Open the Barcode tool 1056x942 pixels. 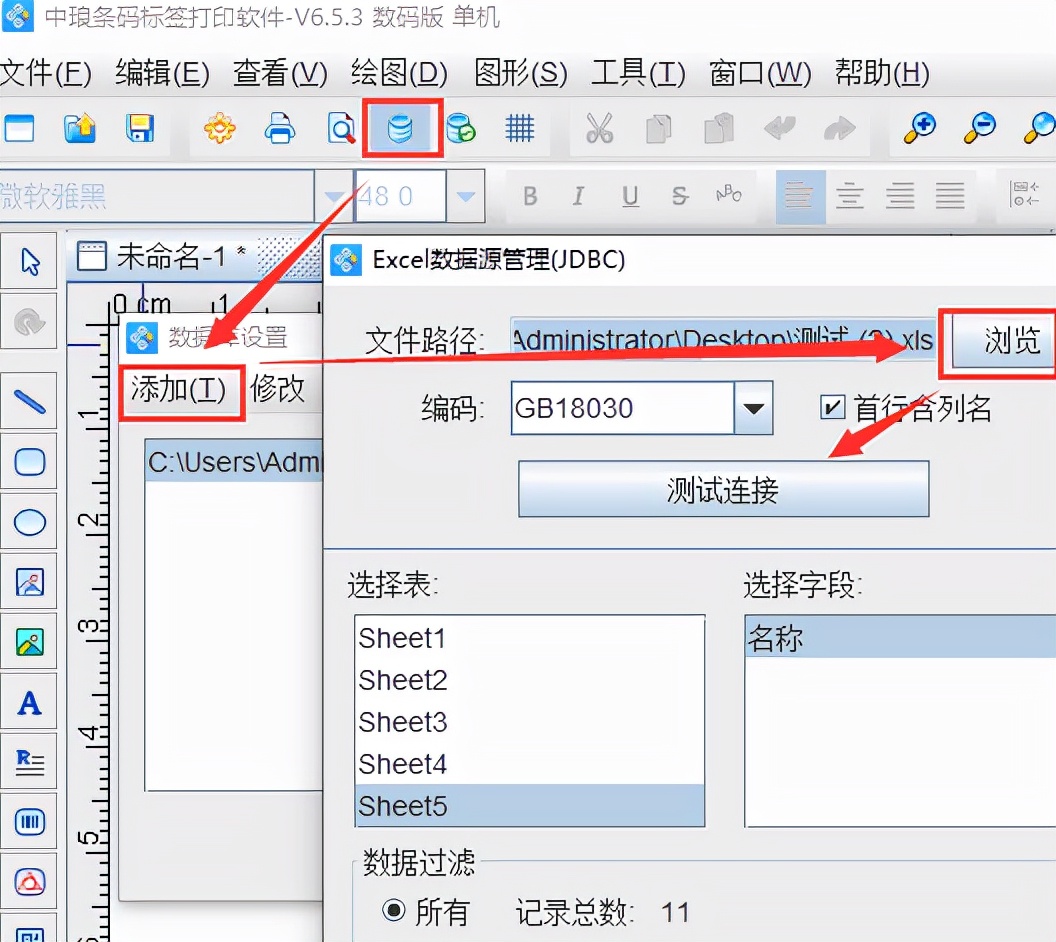30,821
